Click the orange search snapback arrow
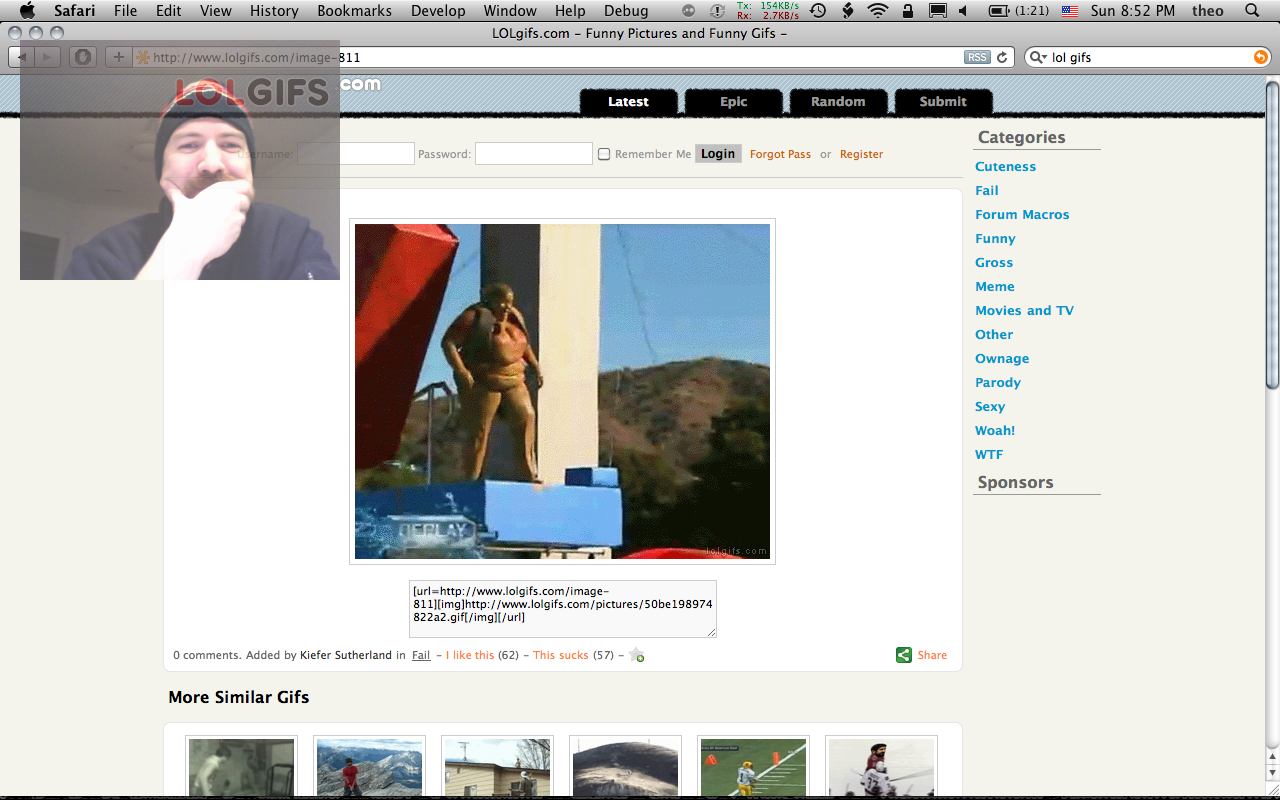The height and width of the screenshot is (800, 1280). [1260, 57]
